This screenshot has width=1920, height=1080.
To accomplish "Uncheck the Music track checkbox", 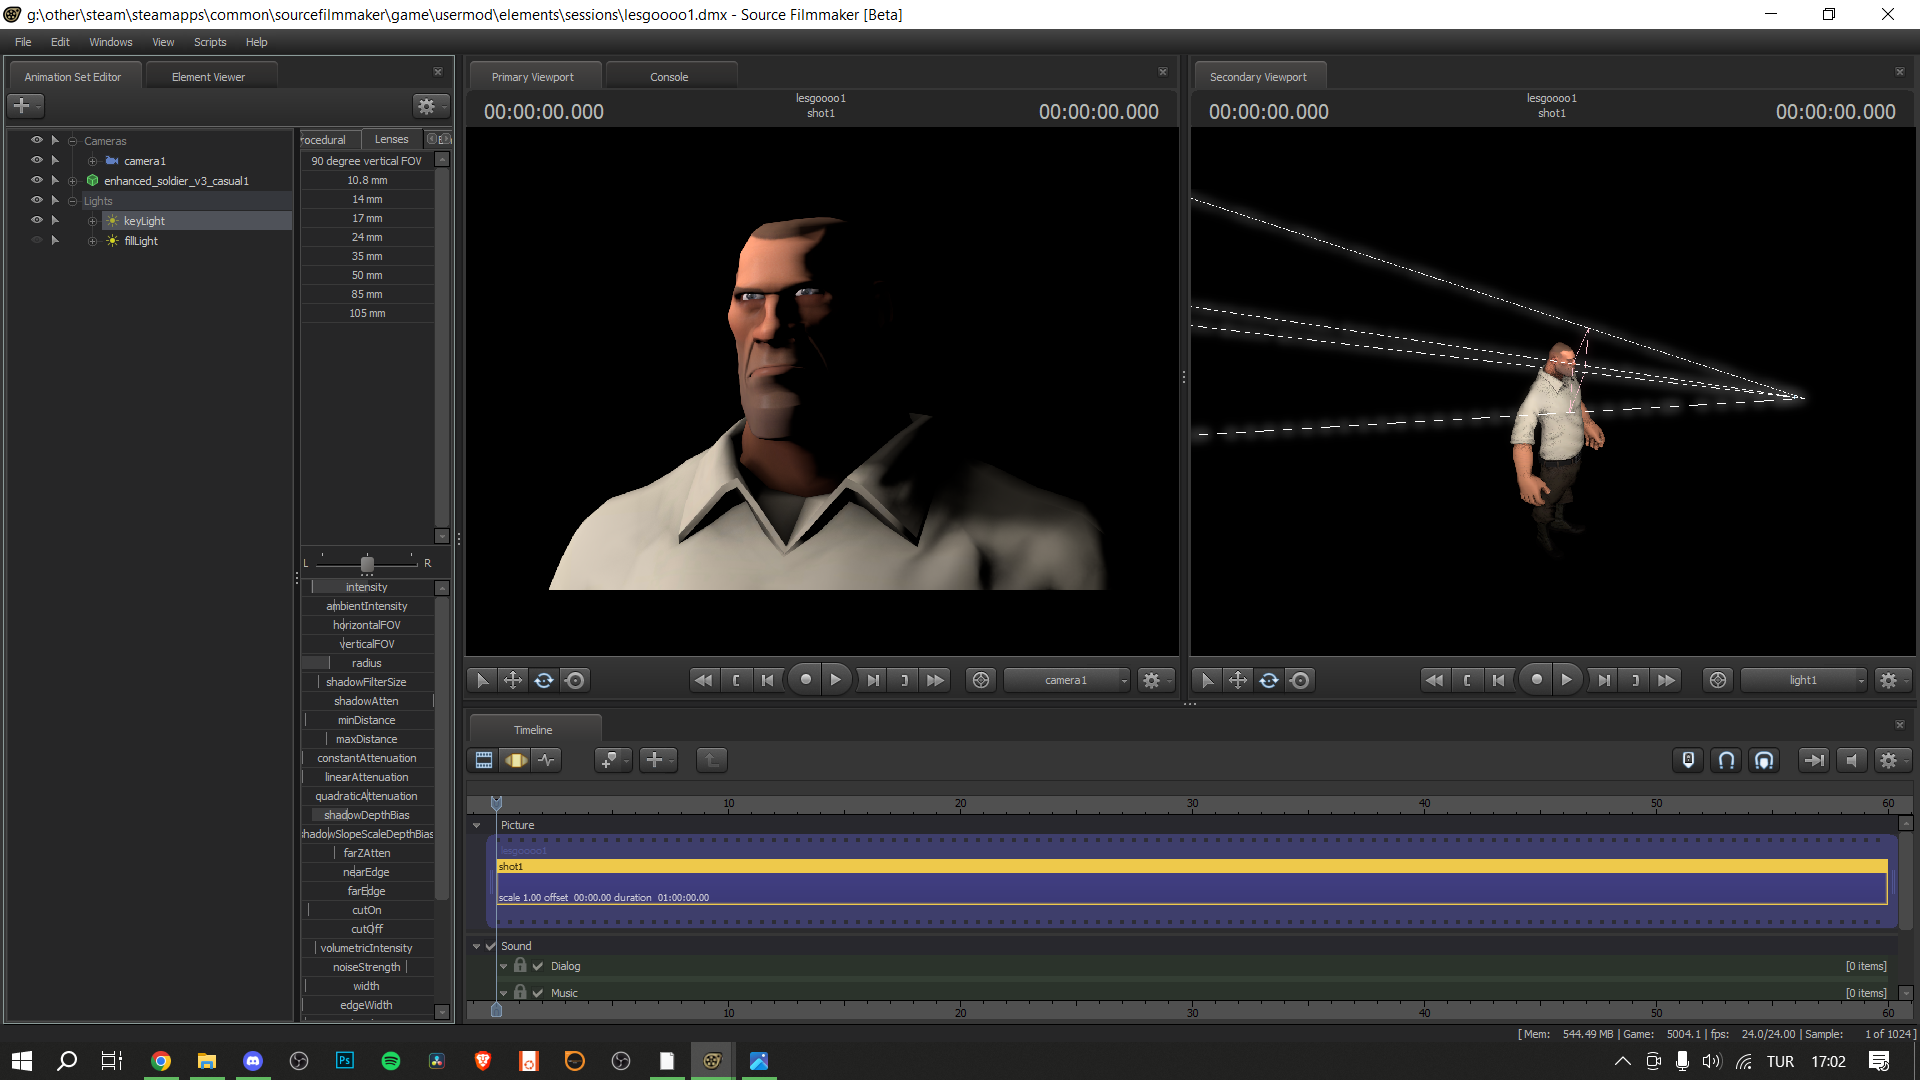I will [538, 993].
